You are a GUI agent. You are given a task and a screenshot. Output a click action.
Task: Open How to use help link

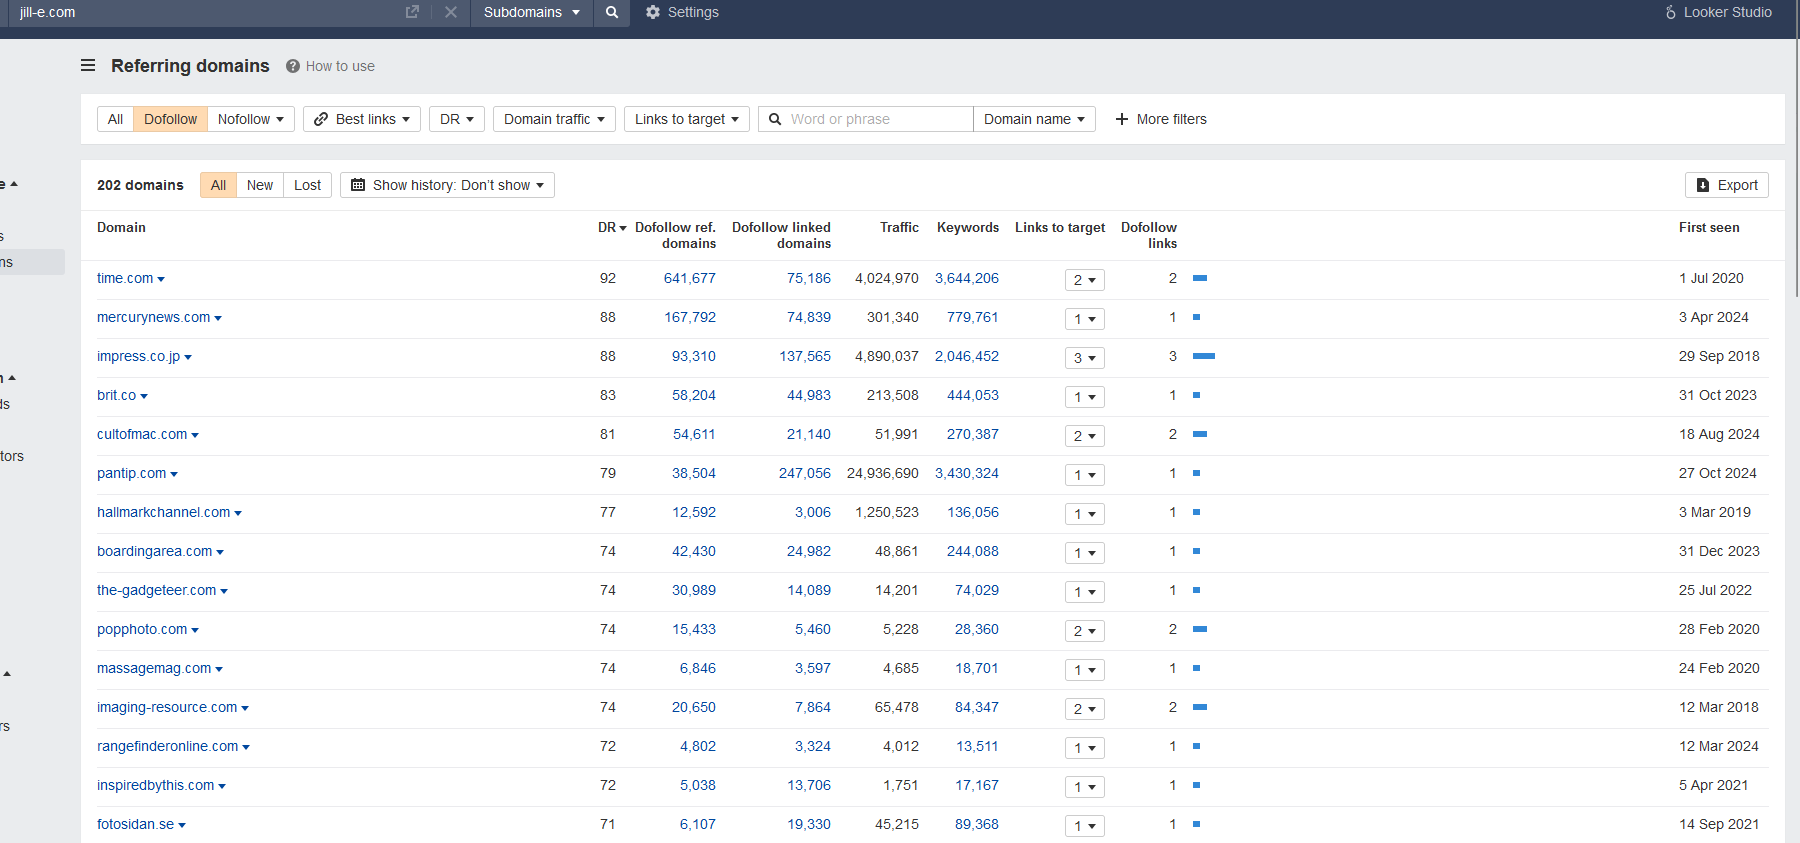(x=340, y=66)
